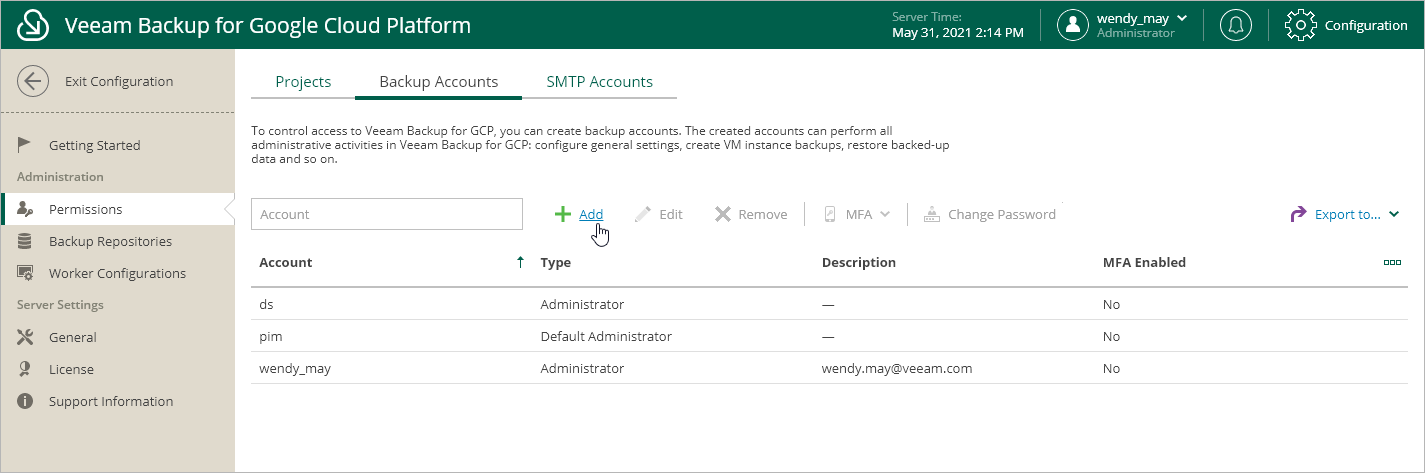Click the Edit button label
Image resolution: width=1425 pixels, height=473 pixels.
pyautogui.click(x=671, y=214)
